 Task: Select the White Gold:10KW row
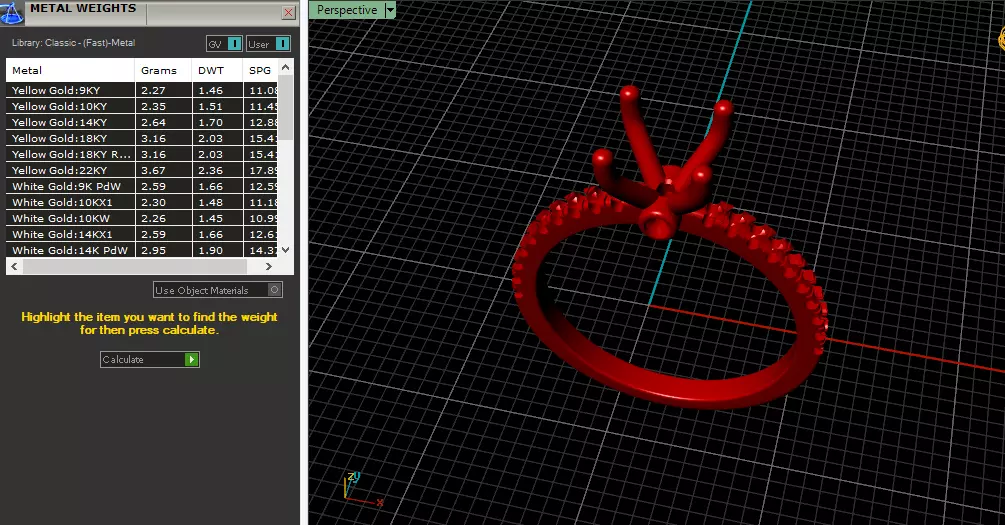pos(142,219)
